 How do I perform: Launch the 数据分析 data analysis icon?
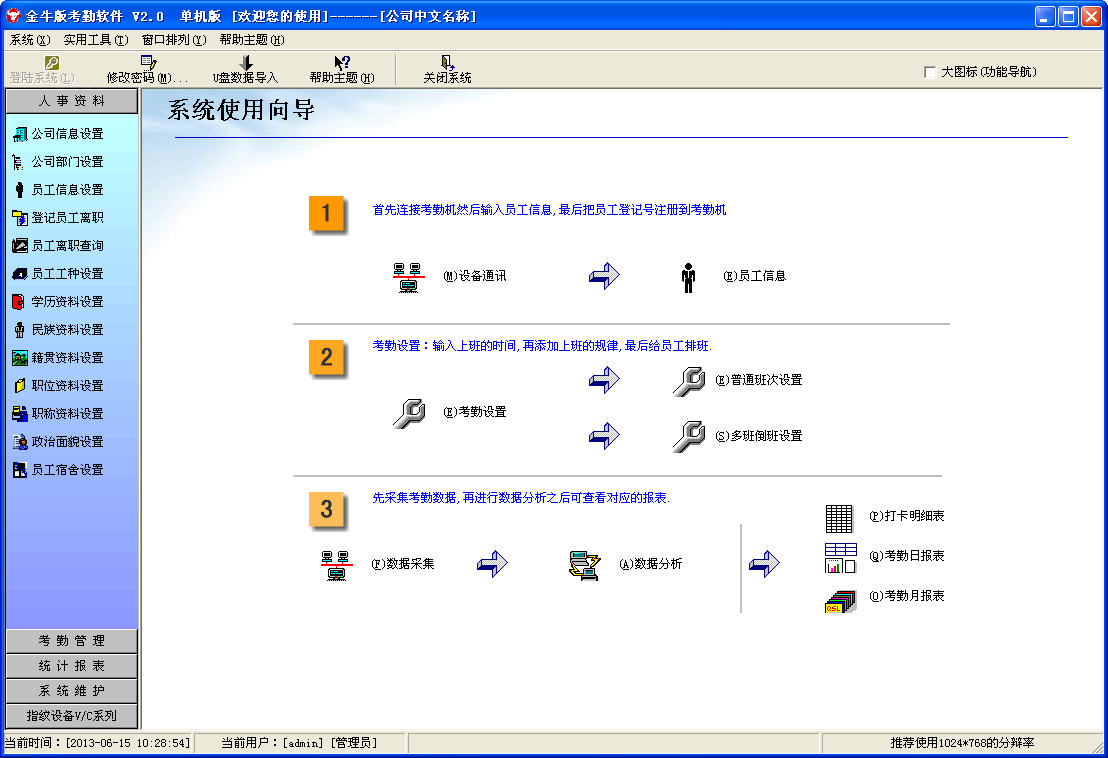584,565
